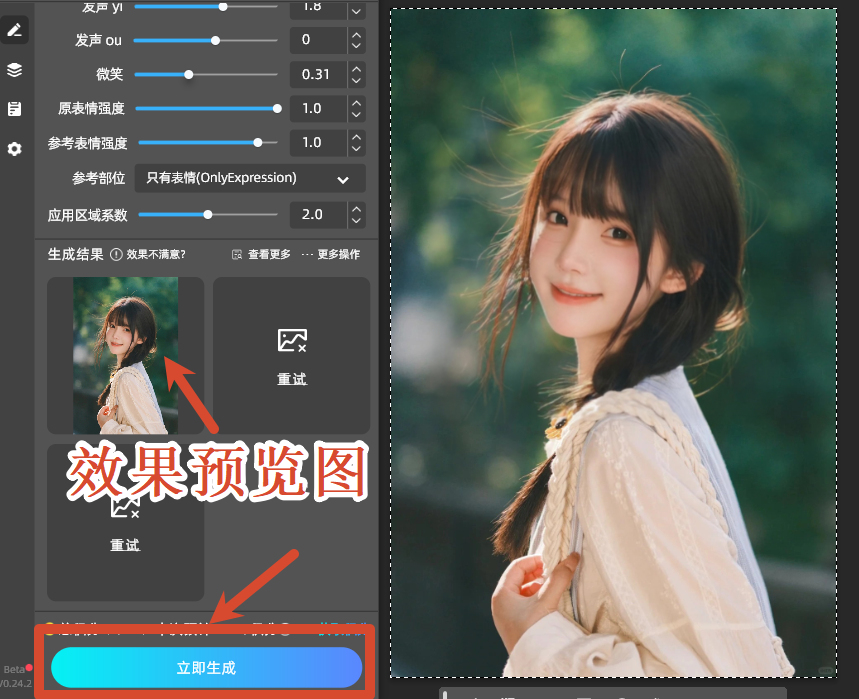Click the 立即生成 button
This screenshot has height=699, width=859.
click(207, 667)
